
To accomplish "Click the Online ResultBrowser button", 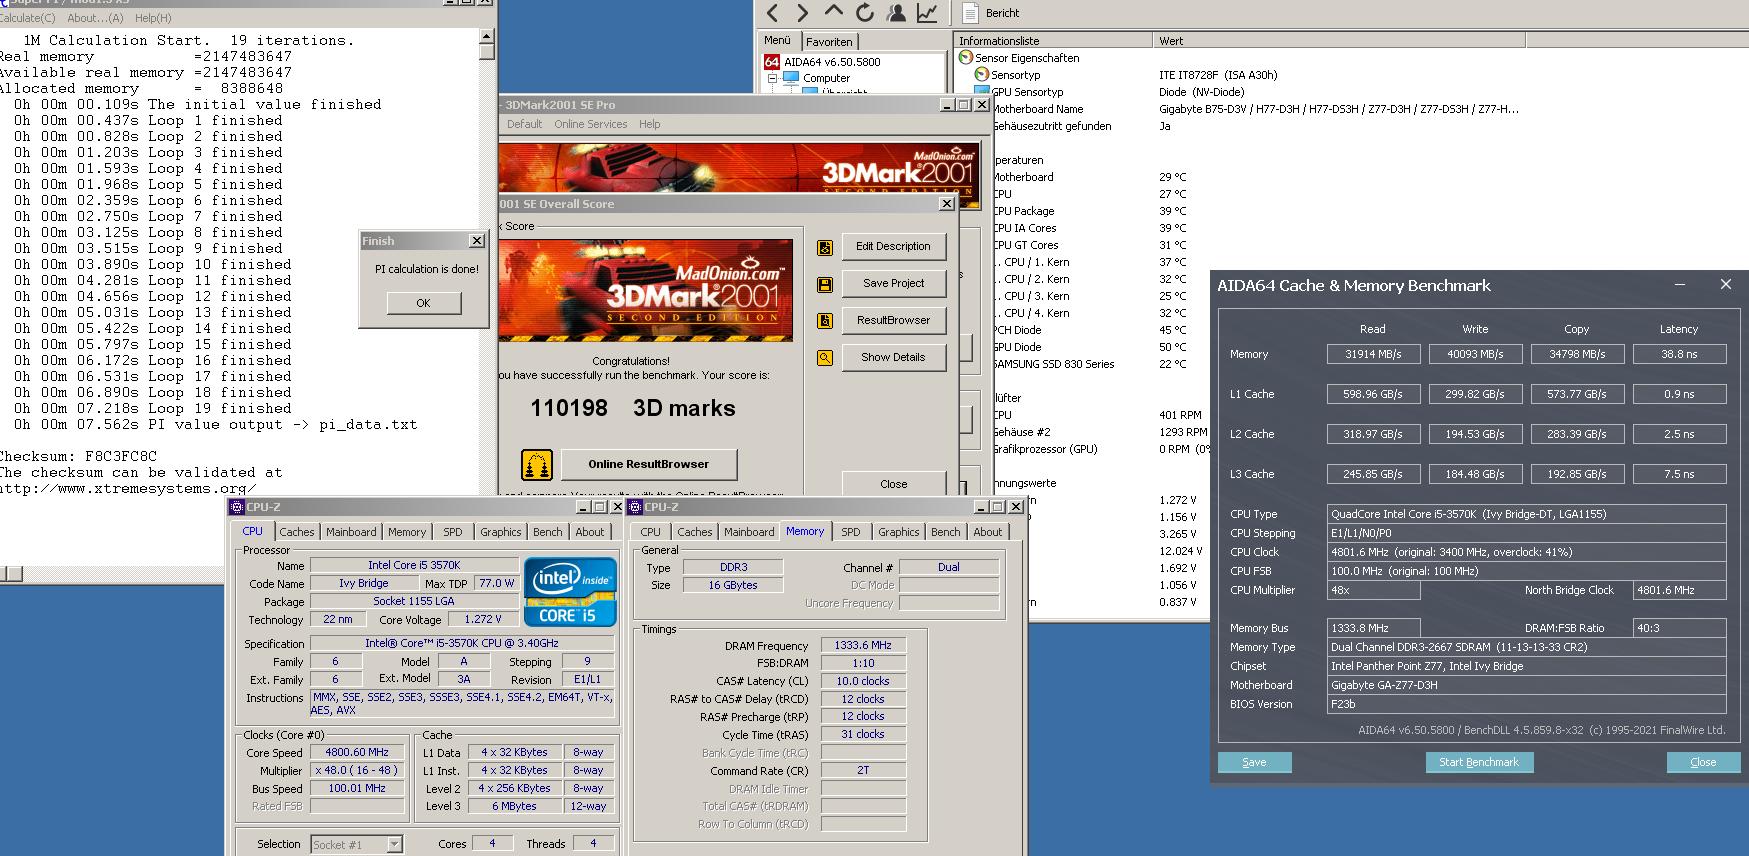I will (648, 464).
